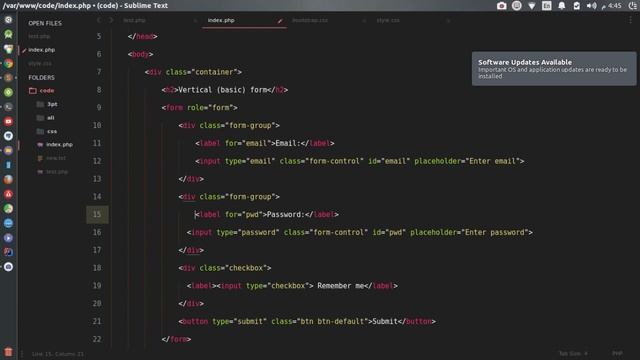Screen dimensions: 640x360
Task: Open the red YouTube-style launcher icon
Action: tap(8, 122)
